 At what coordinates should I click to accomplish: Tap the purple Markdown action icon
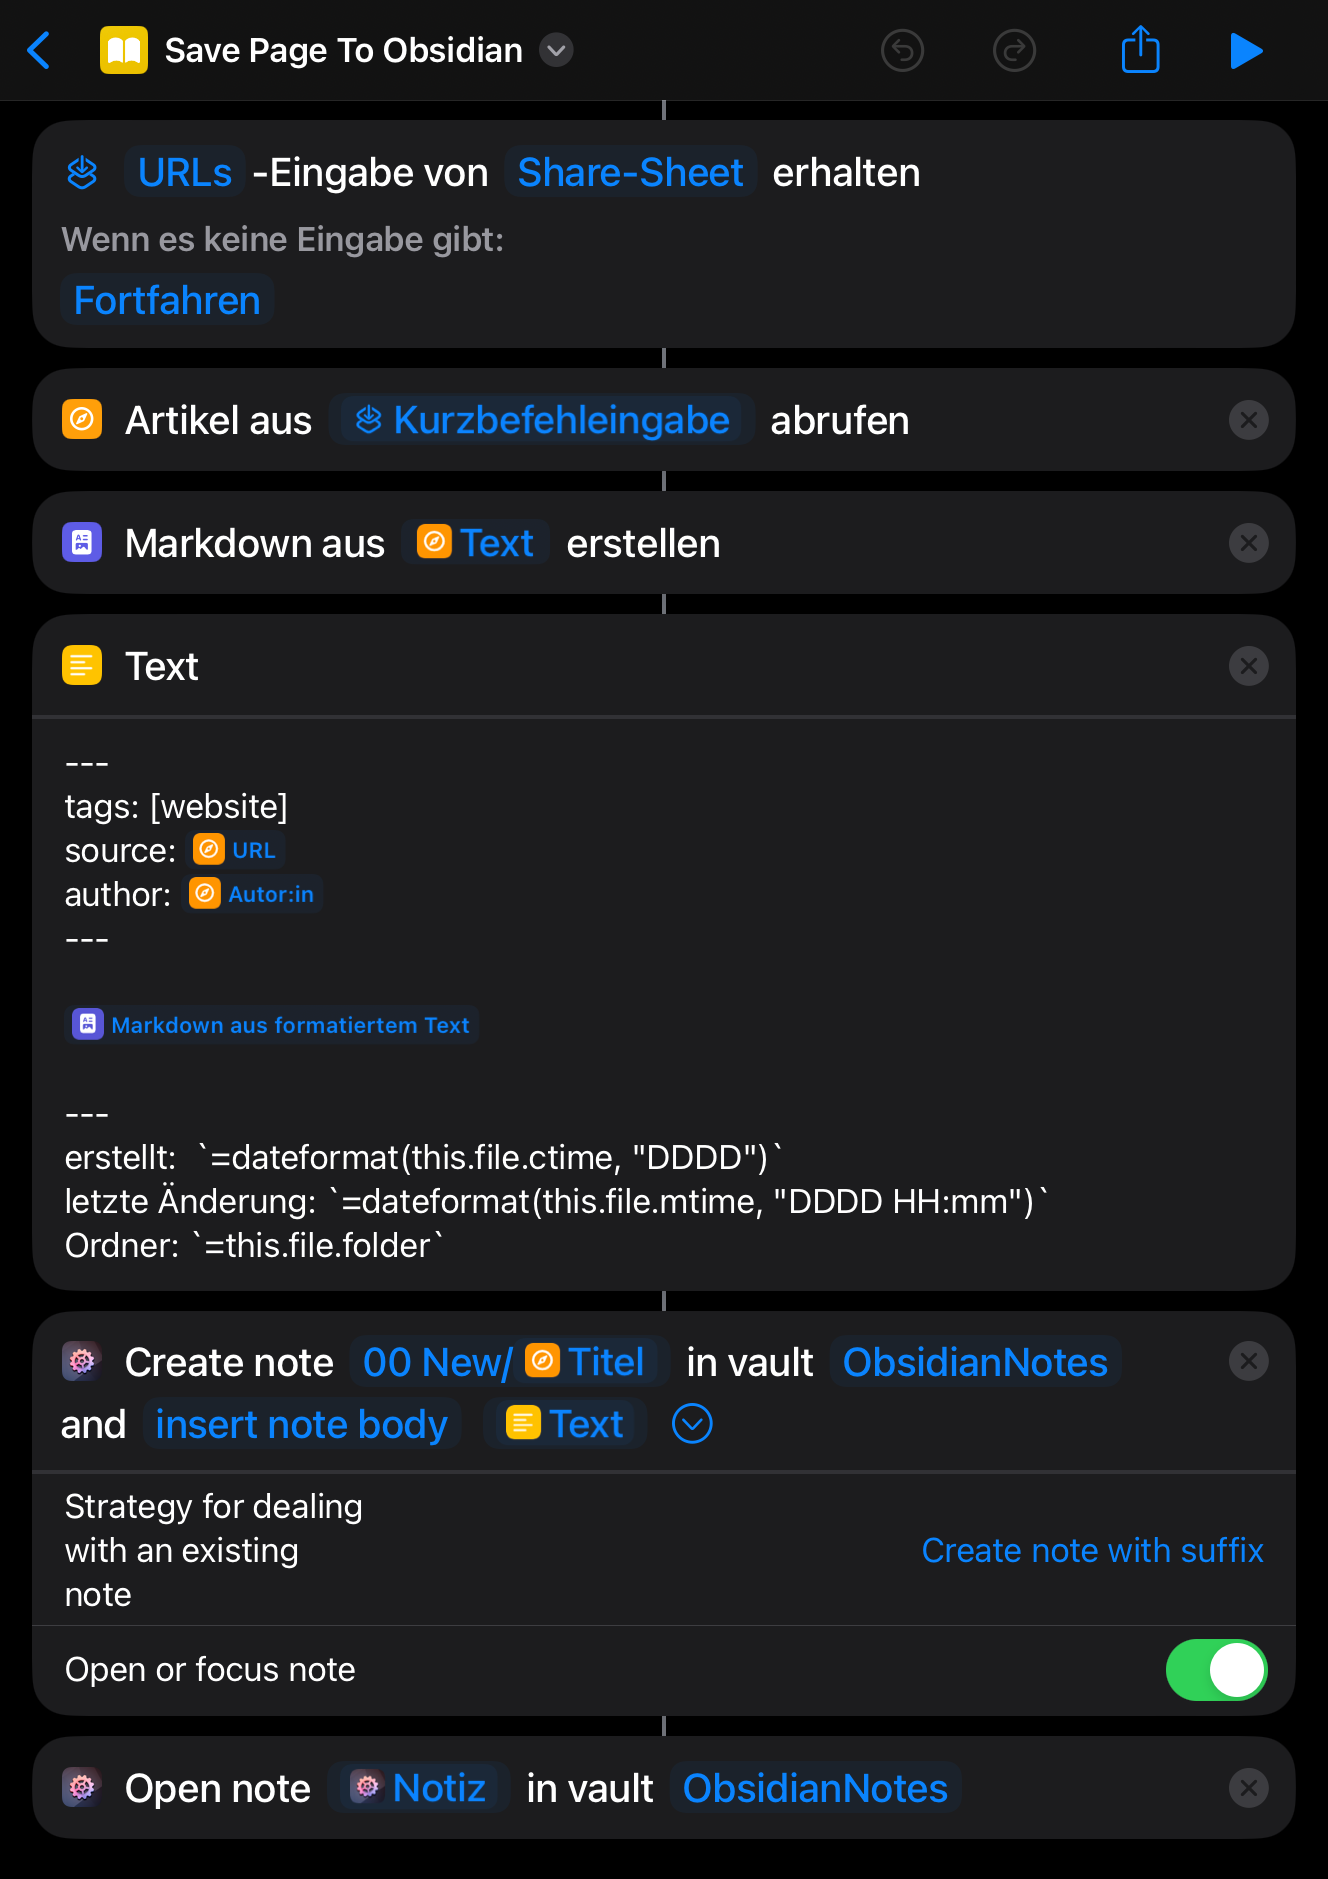(81, 542)
